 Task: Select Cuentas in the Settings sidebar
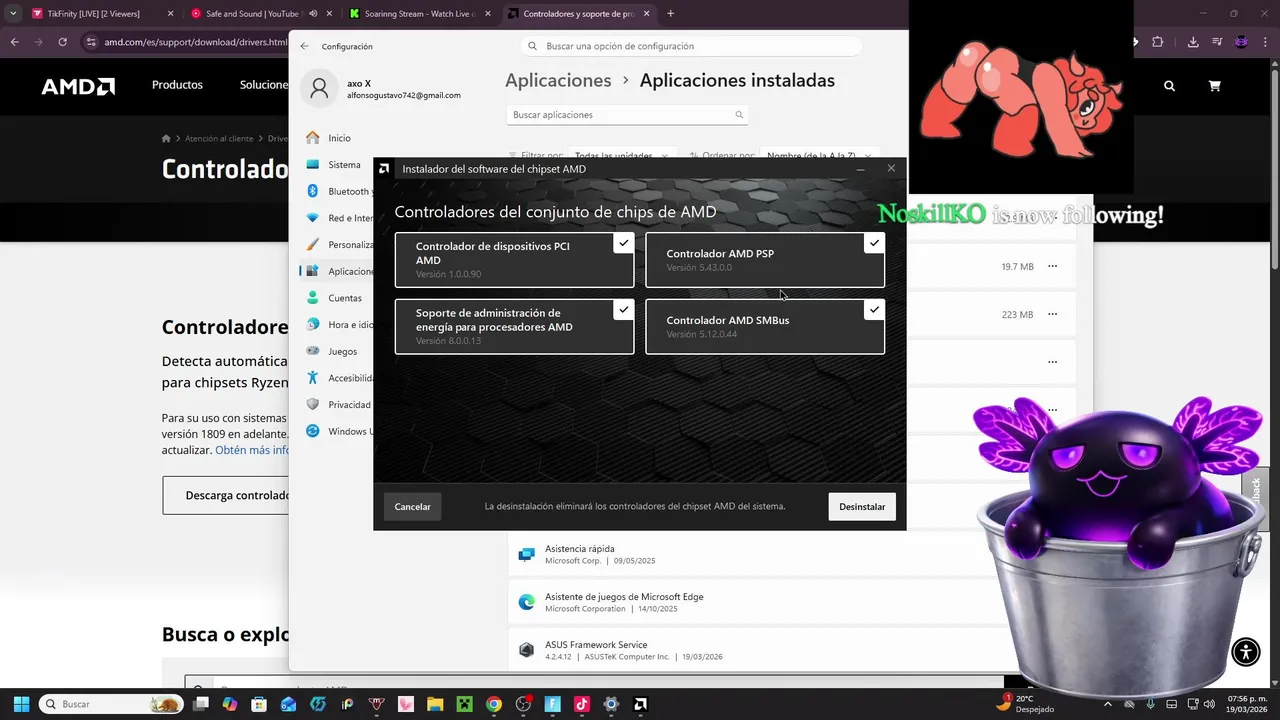(x=335, y=298)
